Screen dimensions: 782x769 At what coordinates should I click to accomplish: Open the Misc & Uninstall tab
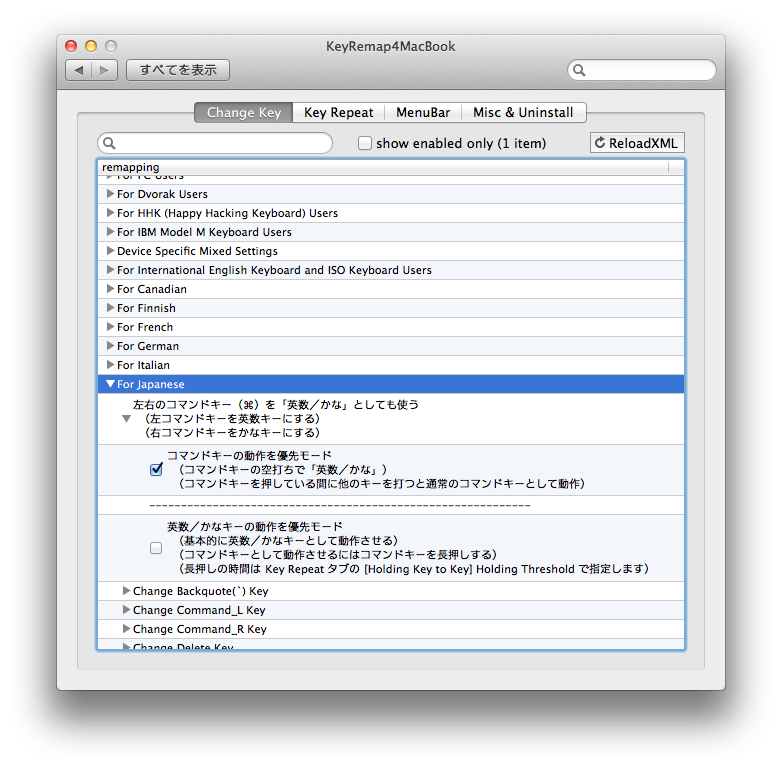point(523,113)
